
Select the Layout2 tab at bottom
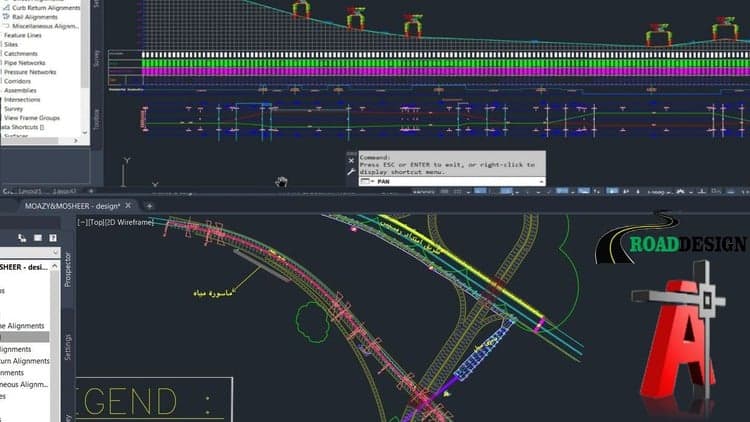pyautogui.click(x=64, y=191)
